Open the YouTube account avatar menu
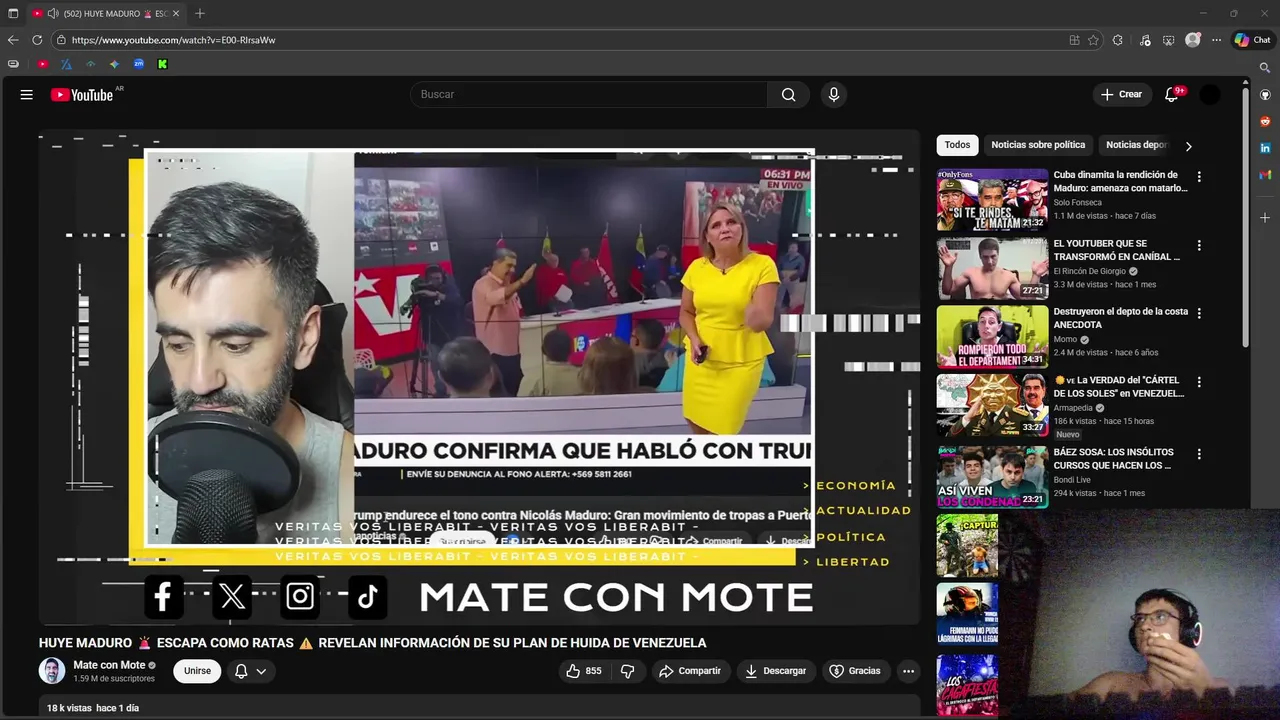Screen dimensions: 1280x720 (1210, 94)
